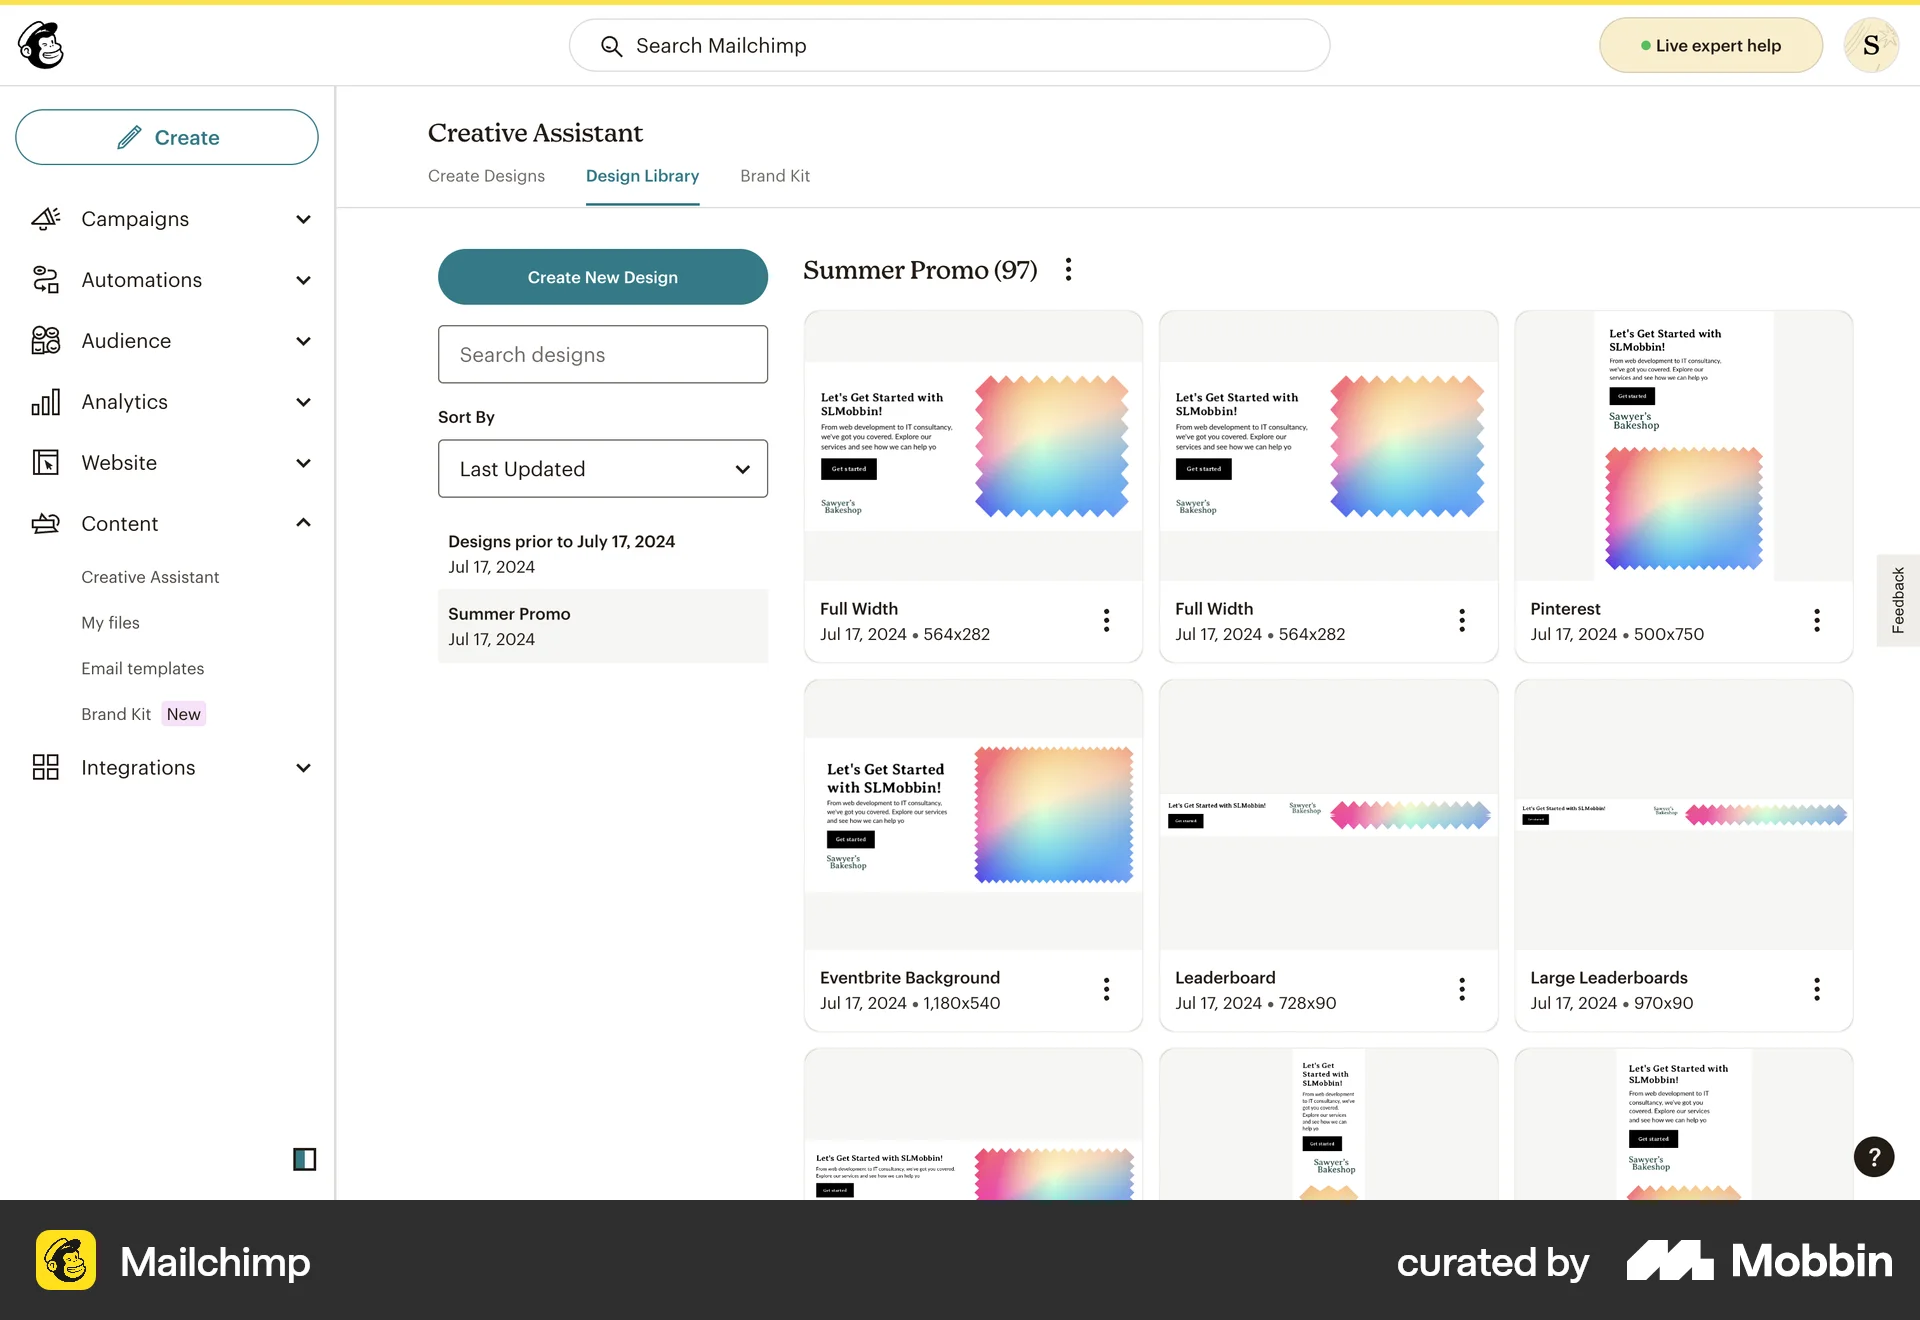
Task: Open the Pinterest design thumbnail
Action: 1684,446
